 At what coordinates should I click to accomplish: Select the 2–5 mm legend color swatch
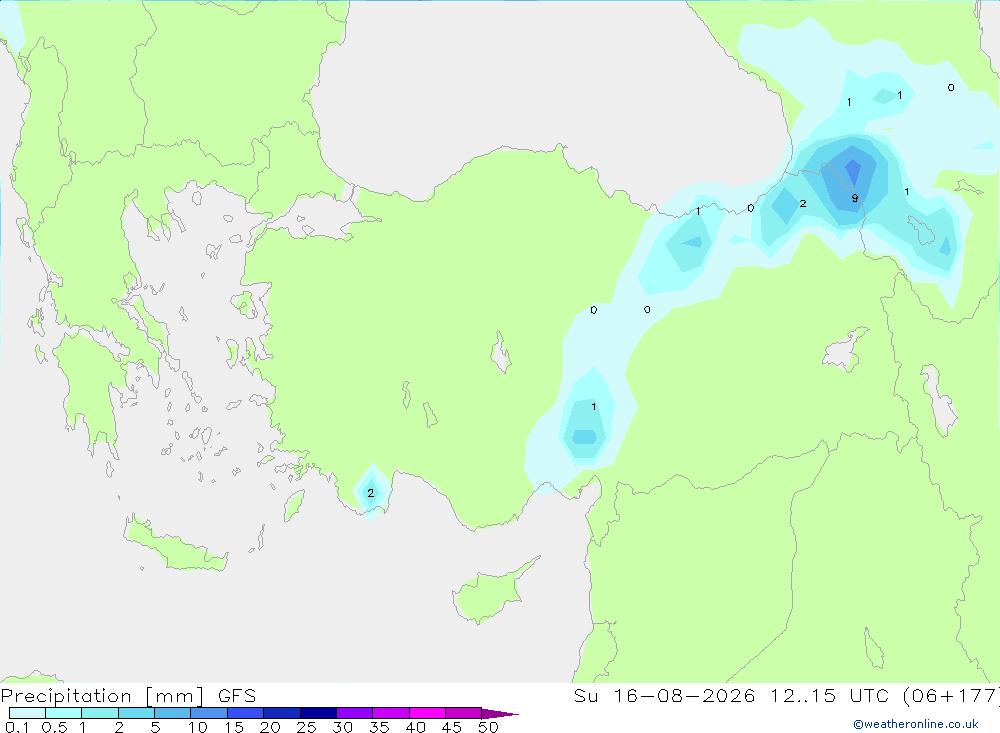coord(136,713)
